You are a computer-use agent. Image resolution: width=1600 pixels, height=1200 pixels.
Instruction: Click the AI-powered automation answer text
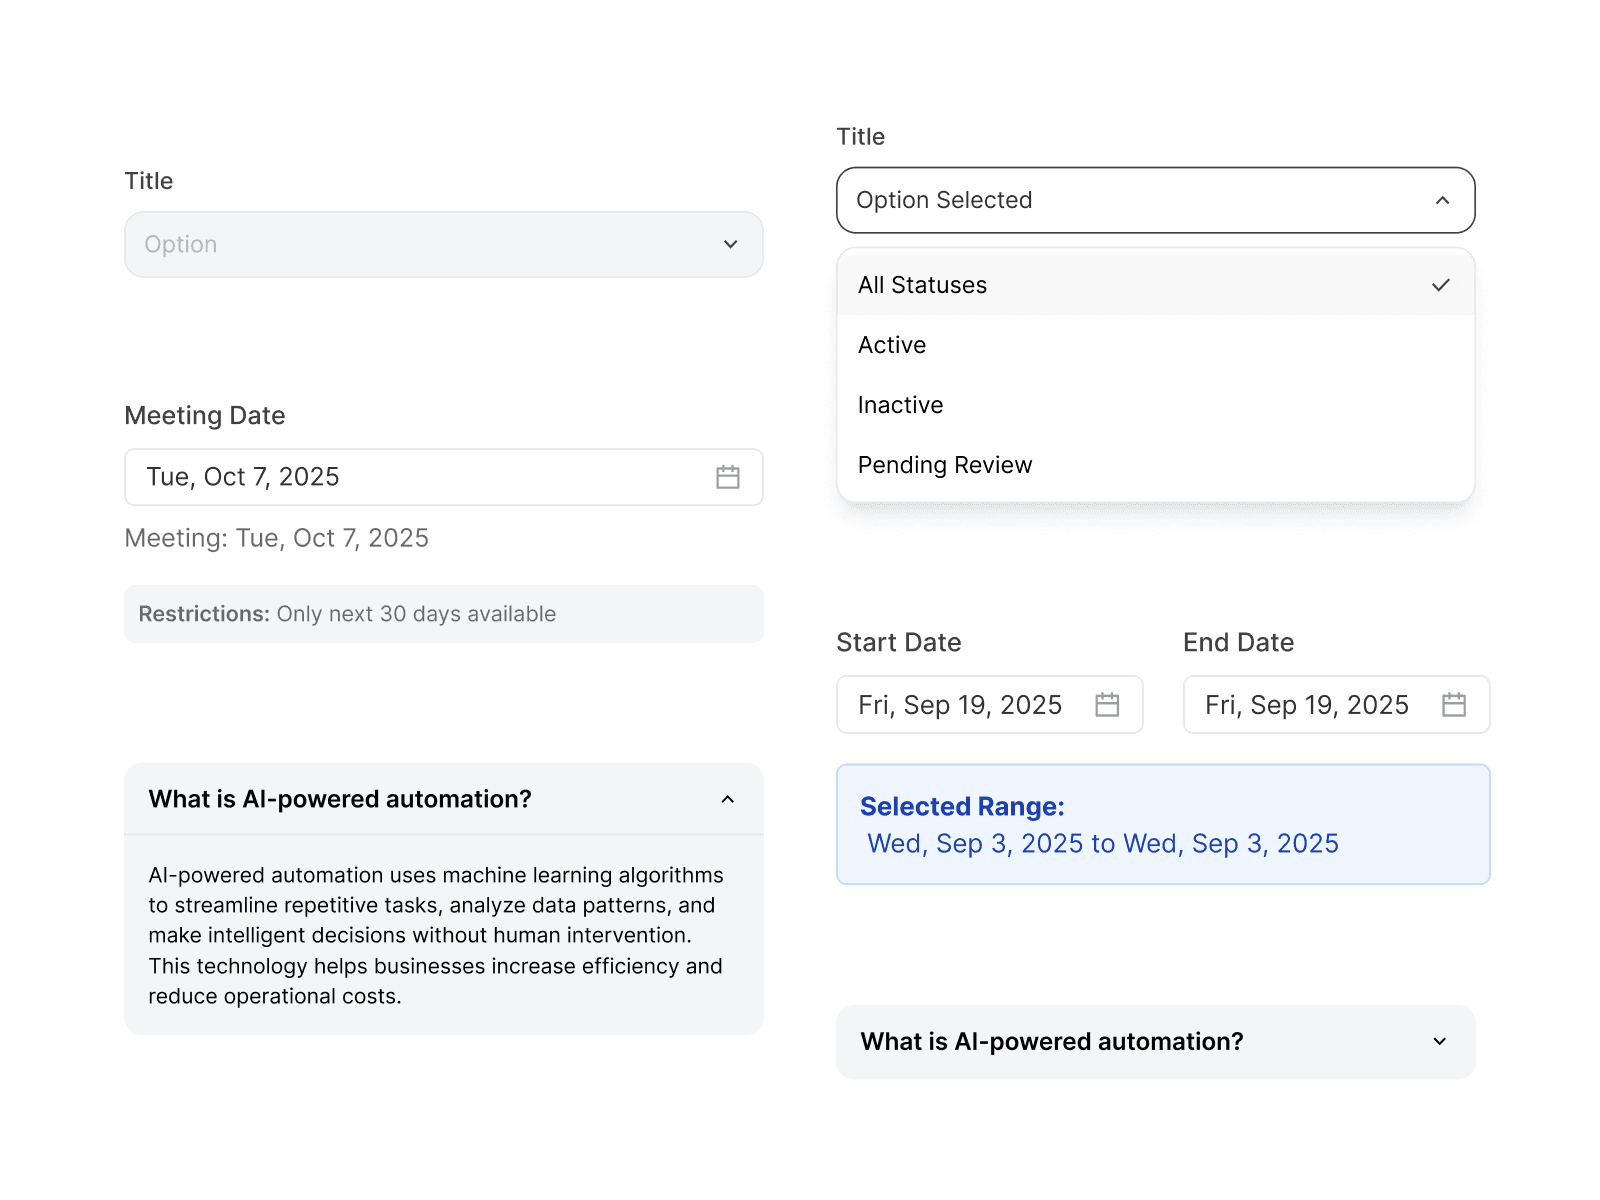[436, 935]
